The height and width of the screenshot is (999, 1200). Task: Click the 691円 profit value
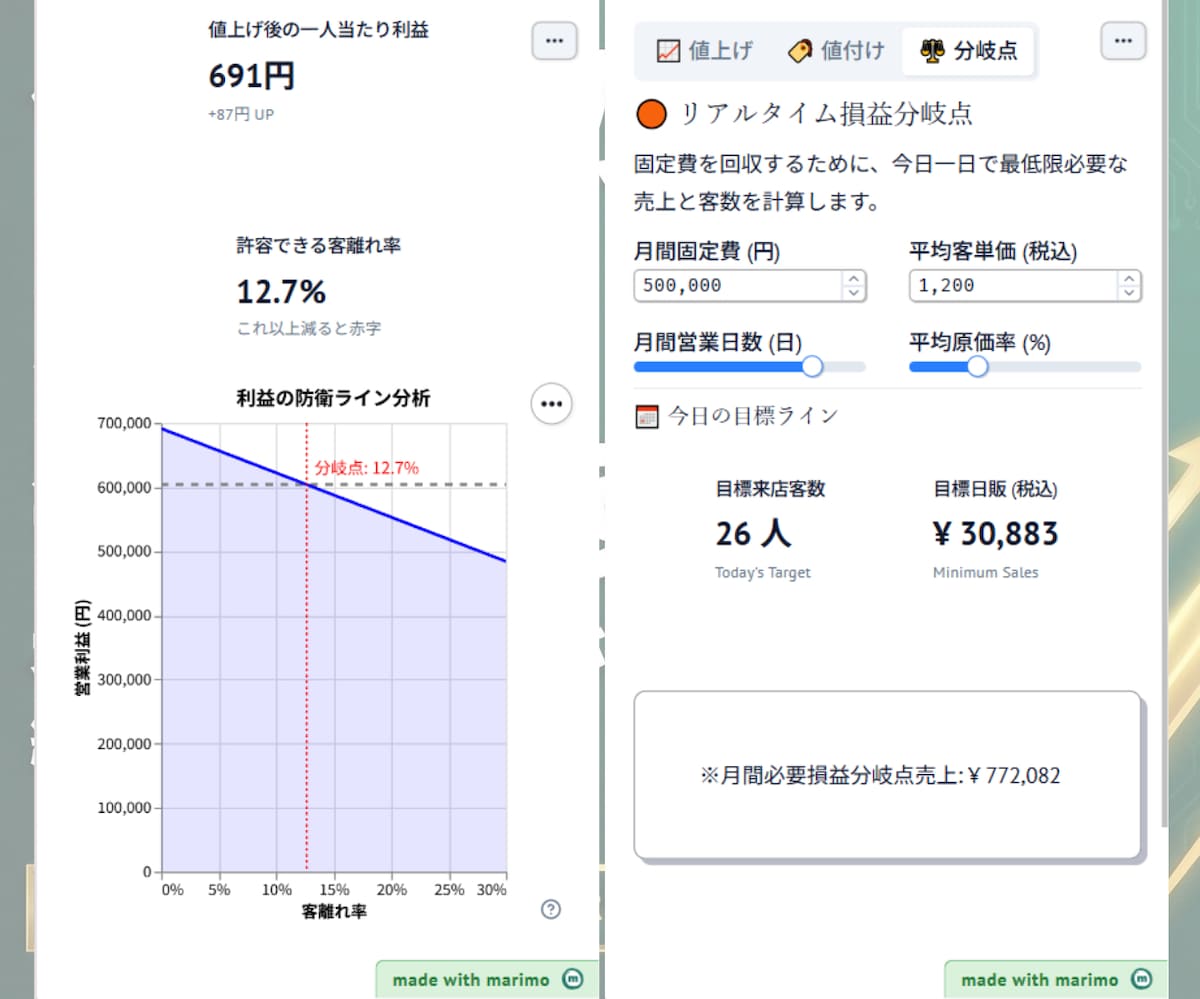(252, 76)
